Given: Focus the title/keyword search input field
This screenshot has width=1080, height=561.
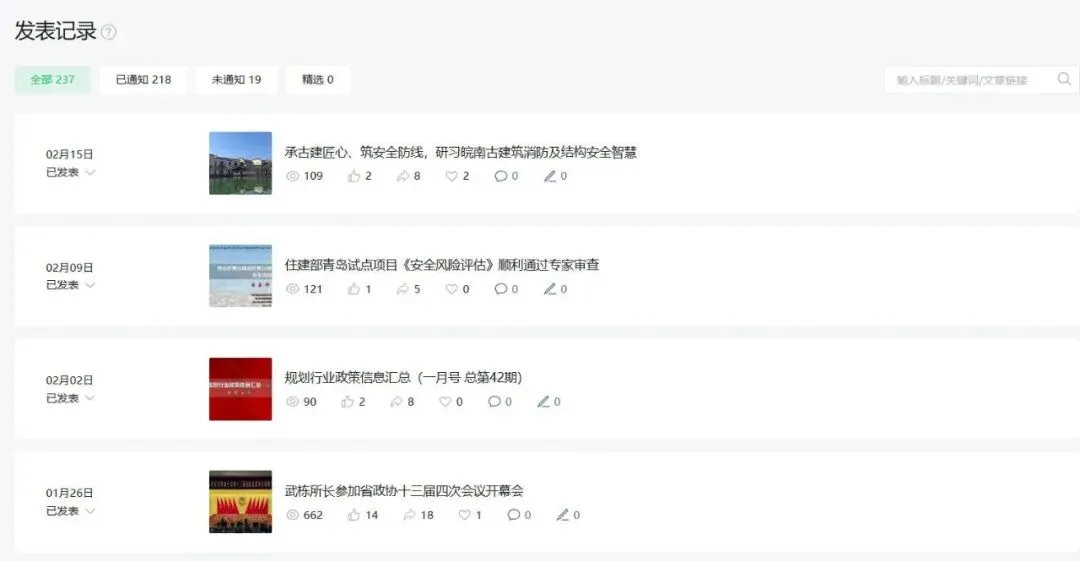Looking at the screenshot, I should [x=971, y=80].
